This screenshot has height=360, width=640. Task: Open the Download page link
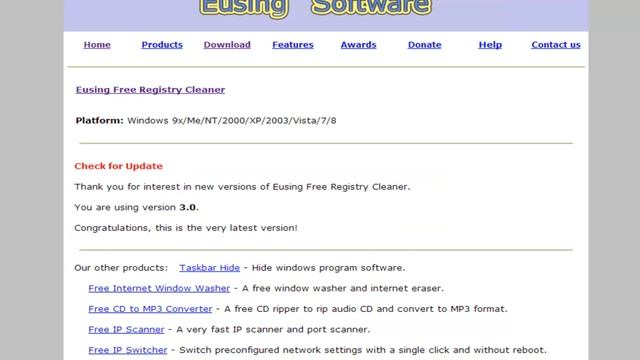click(227, 45)
